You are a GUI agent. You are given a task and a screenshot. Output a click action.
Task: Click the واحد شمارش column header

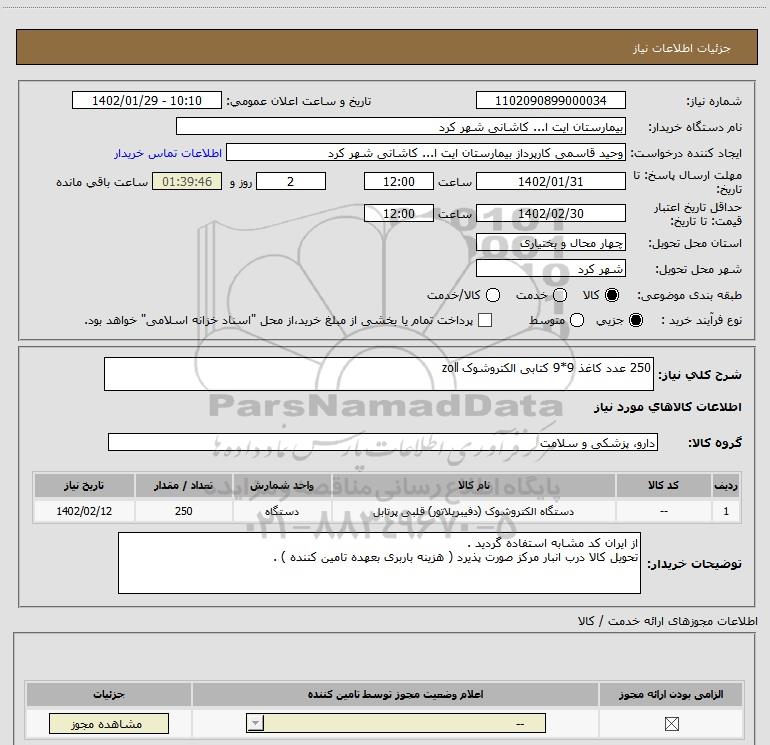282,485
